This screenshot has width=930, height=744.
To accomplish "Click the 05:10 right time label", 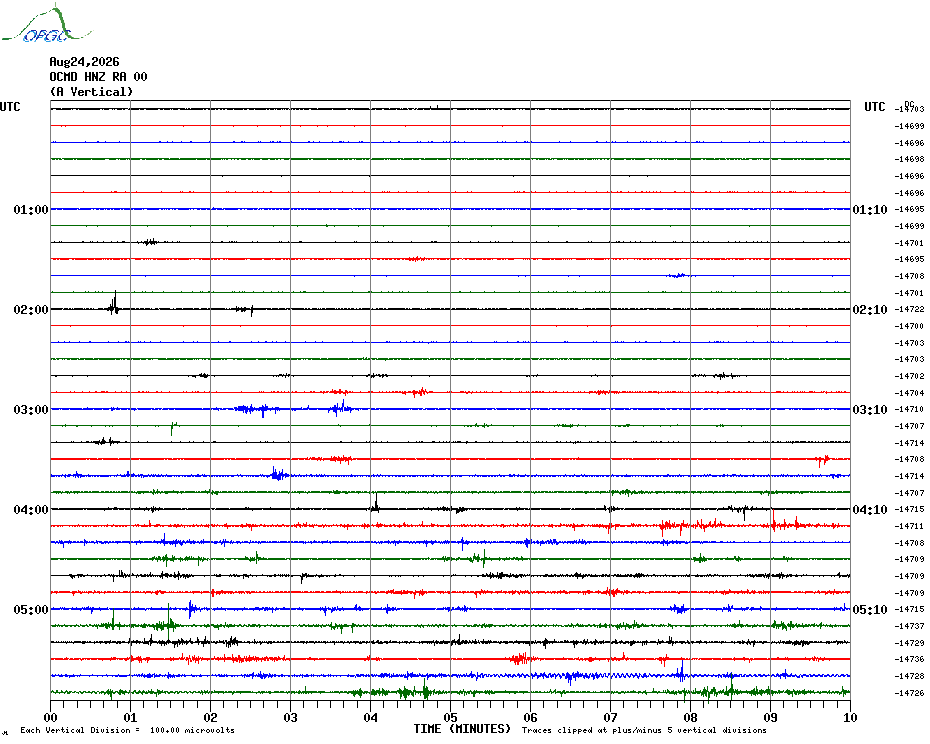I will [870, 610].
